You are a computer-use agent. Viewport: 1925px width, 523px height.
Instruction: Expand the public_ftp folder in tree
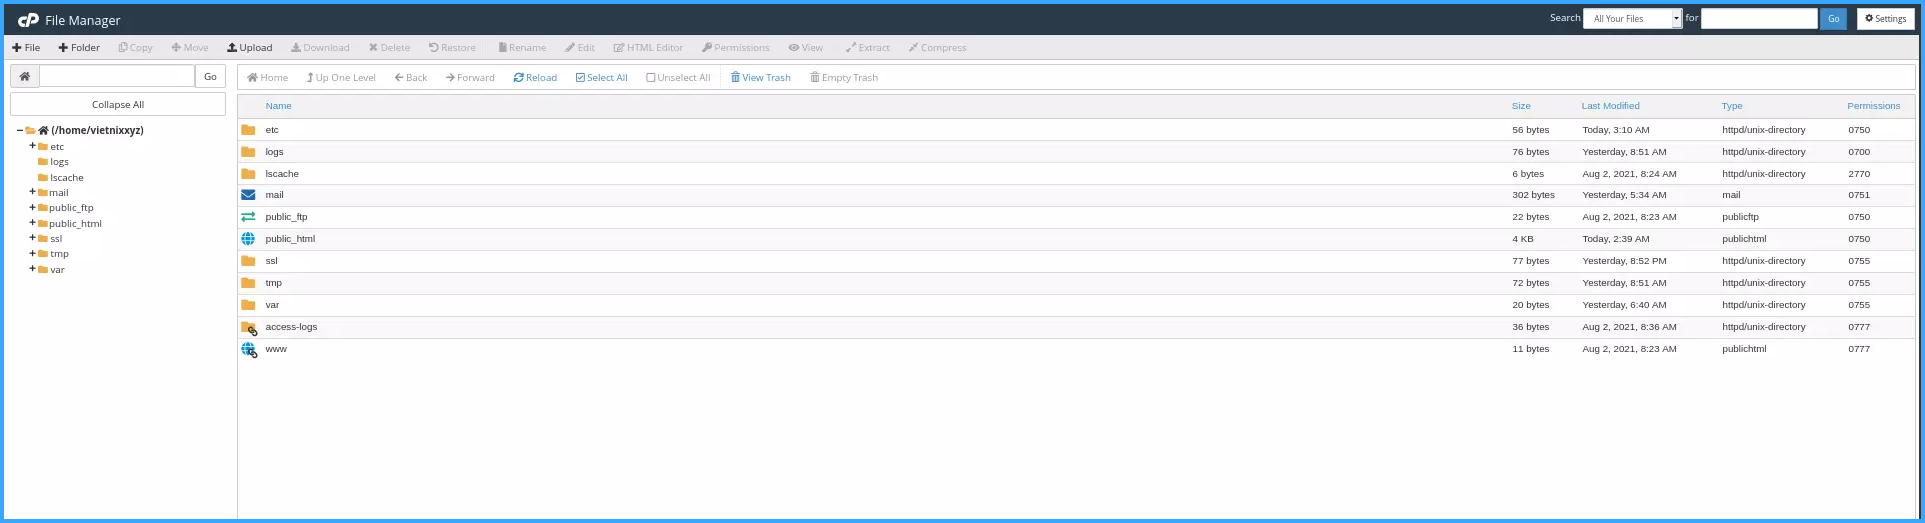(32, 208)
